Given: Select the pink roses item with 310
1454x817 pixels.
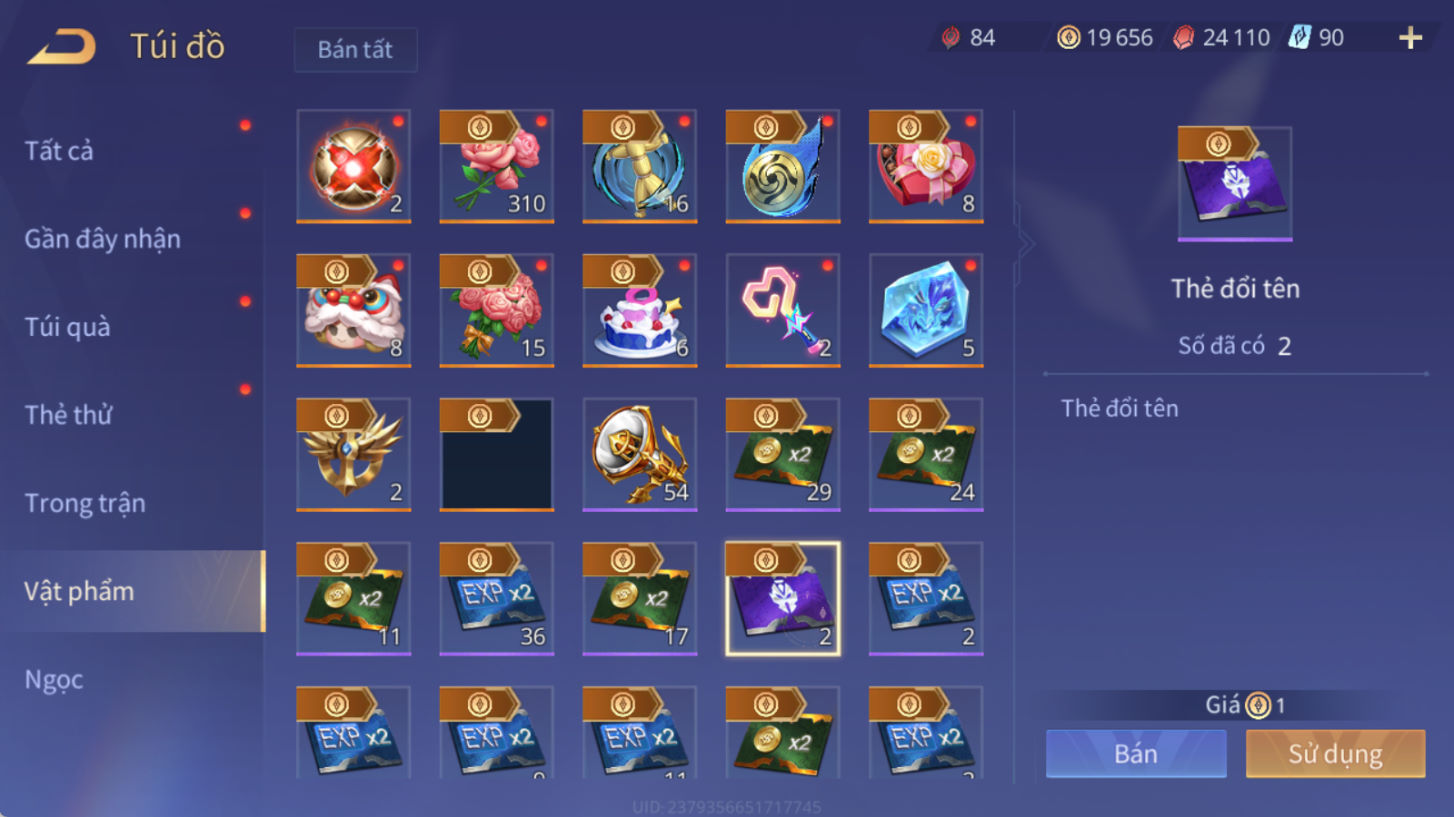Looking at the screenshot, I should click(x=496, y=166).
